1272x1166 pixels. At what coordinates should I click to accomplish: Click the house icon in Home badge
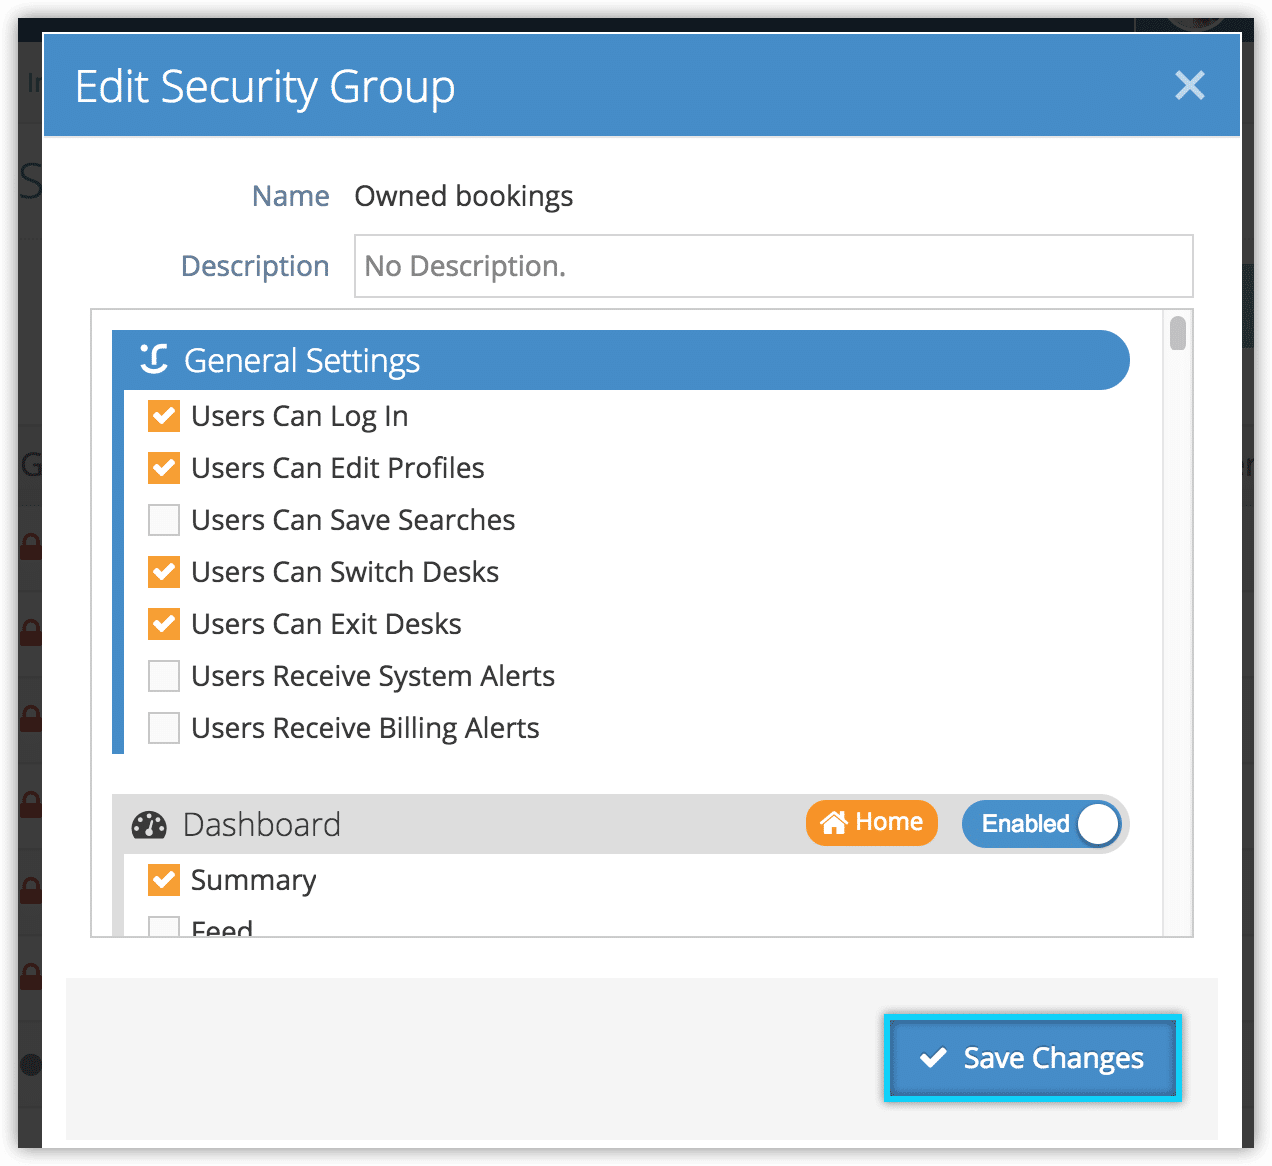[833, 822]
